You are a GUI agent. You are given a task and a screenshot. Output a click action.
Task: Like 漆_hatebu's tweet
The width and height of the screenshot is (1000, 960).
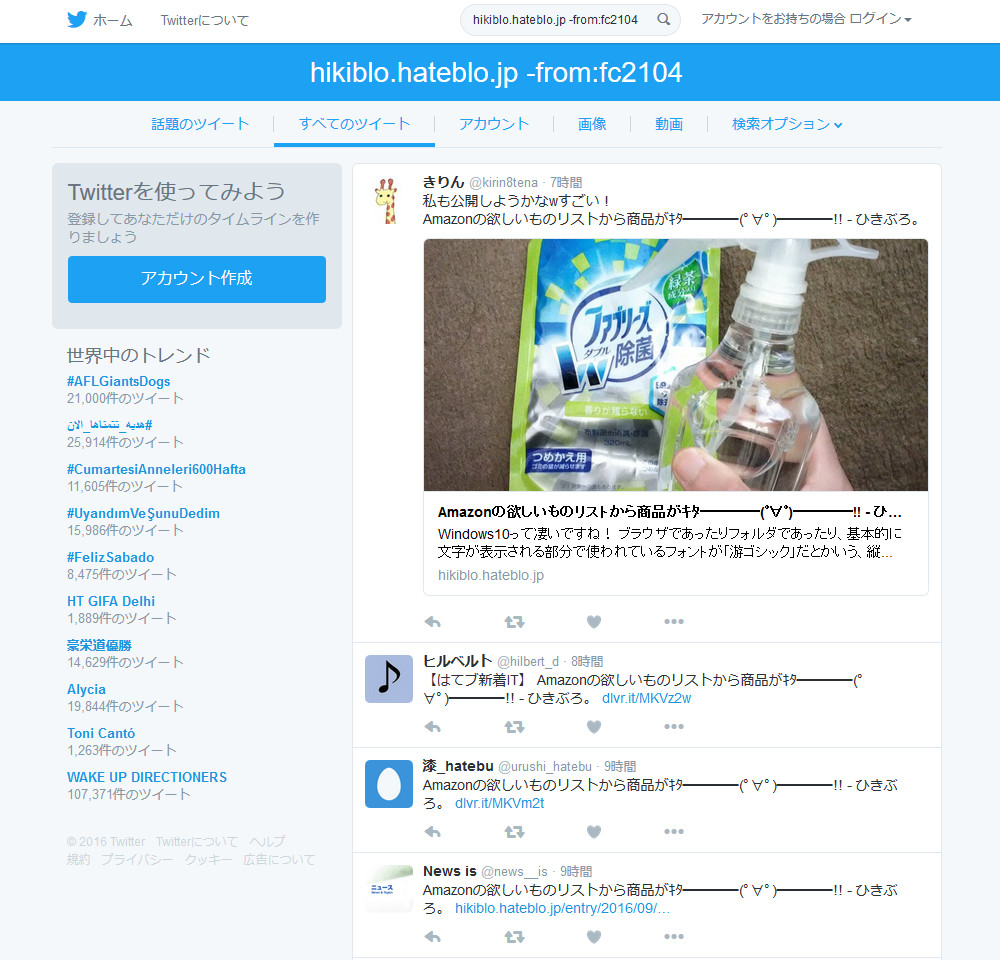coord(594,832)
